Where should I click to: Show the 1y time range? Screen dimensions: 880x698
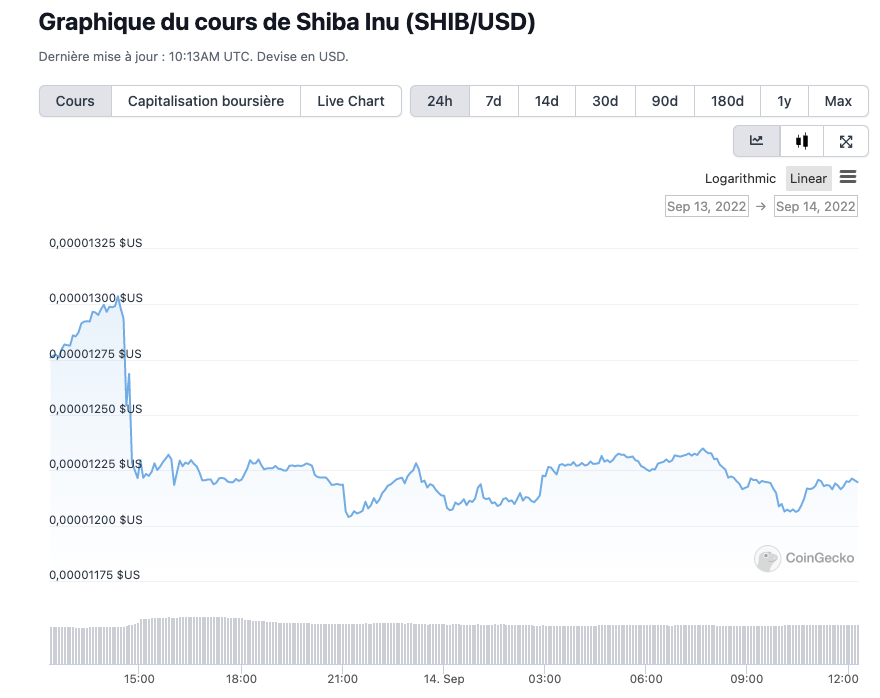click(x=785, y=101)
